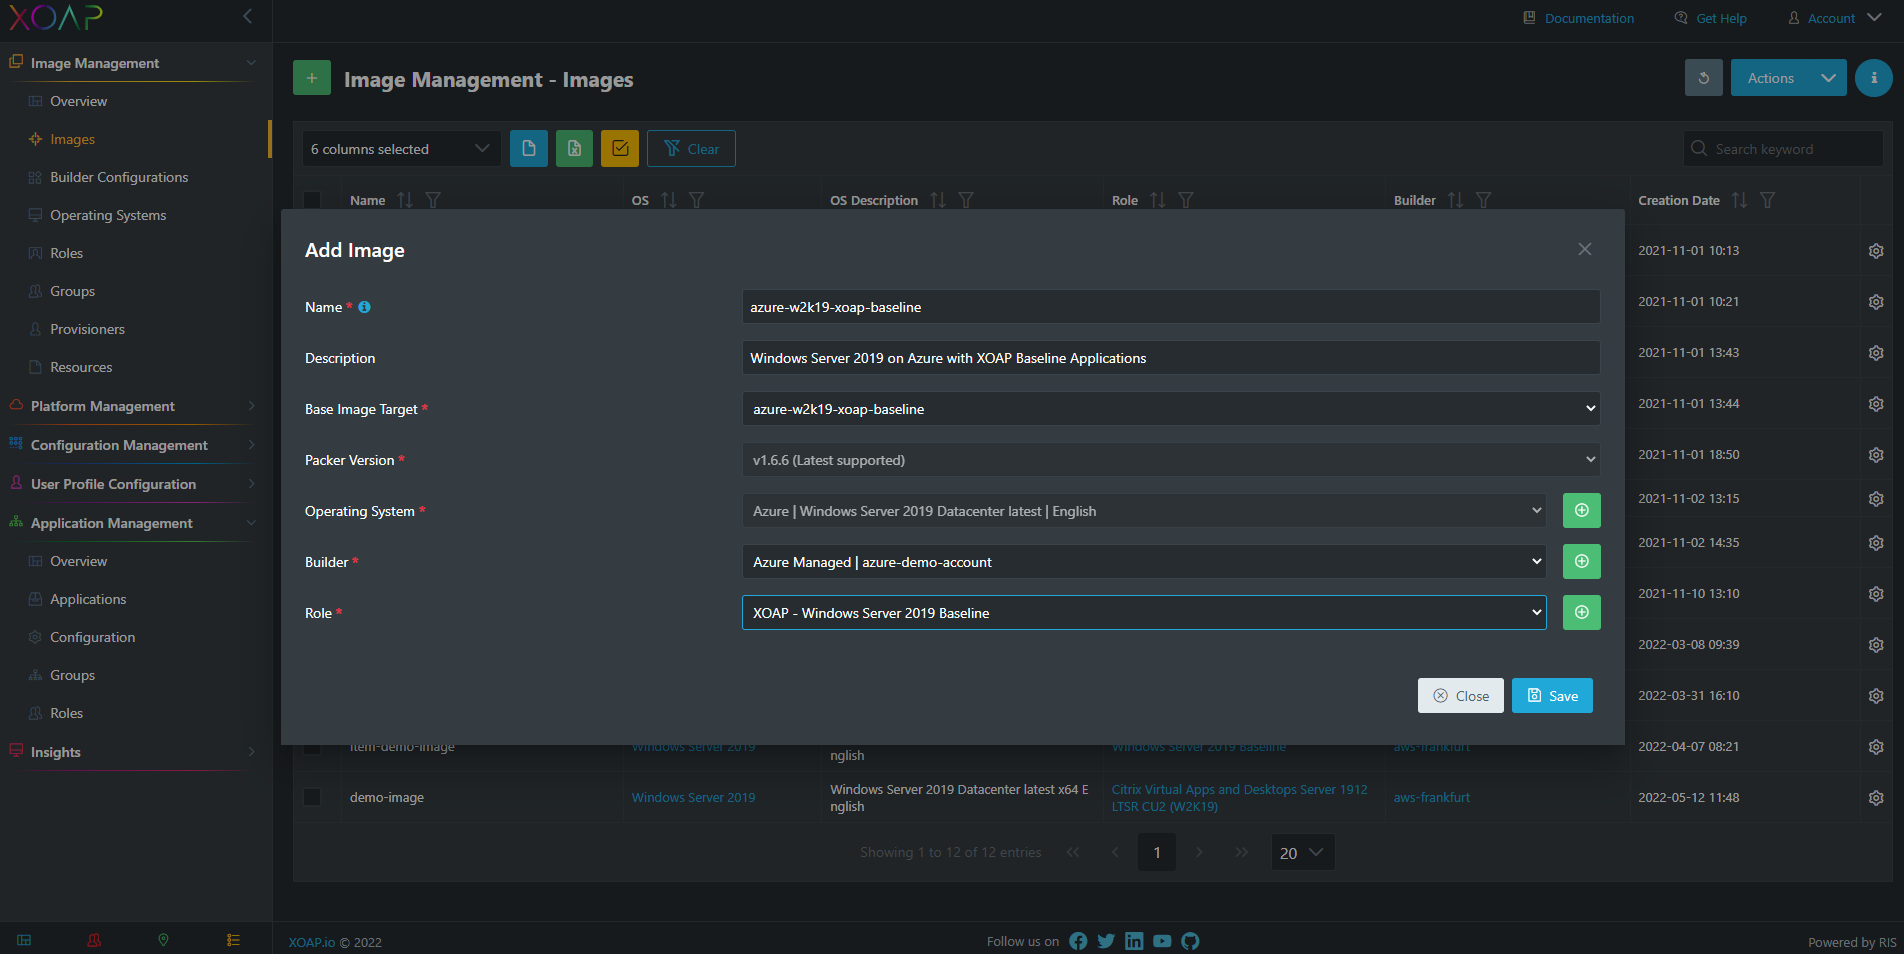Open Operating Systems menu item
The height and width of the screenshot is (954, 1904).
(x=108, y=215)
